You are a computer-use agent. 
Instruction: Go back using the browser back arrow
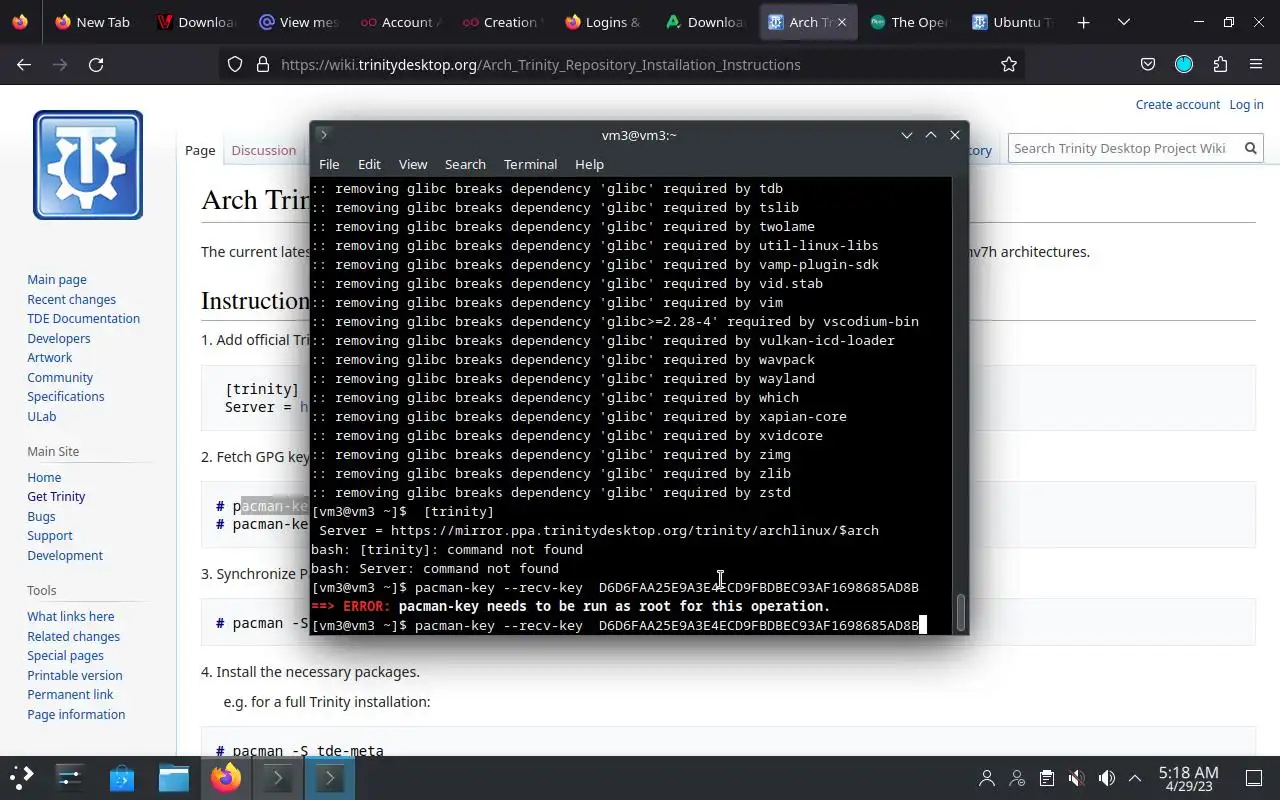(x=24, y=64)
